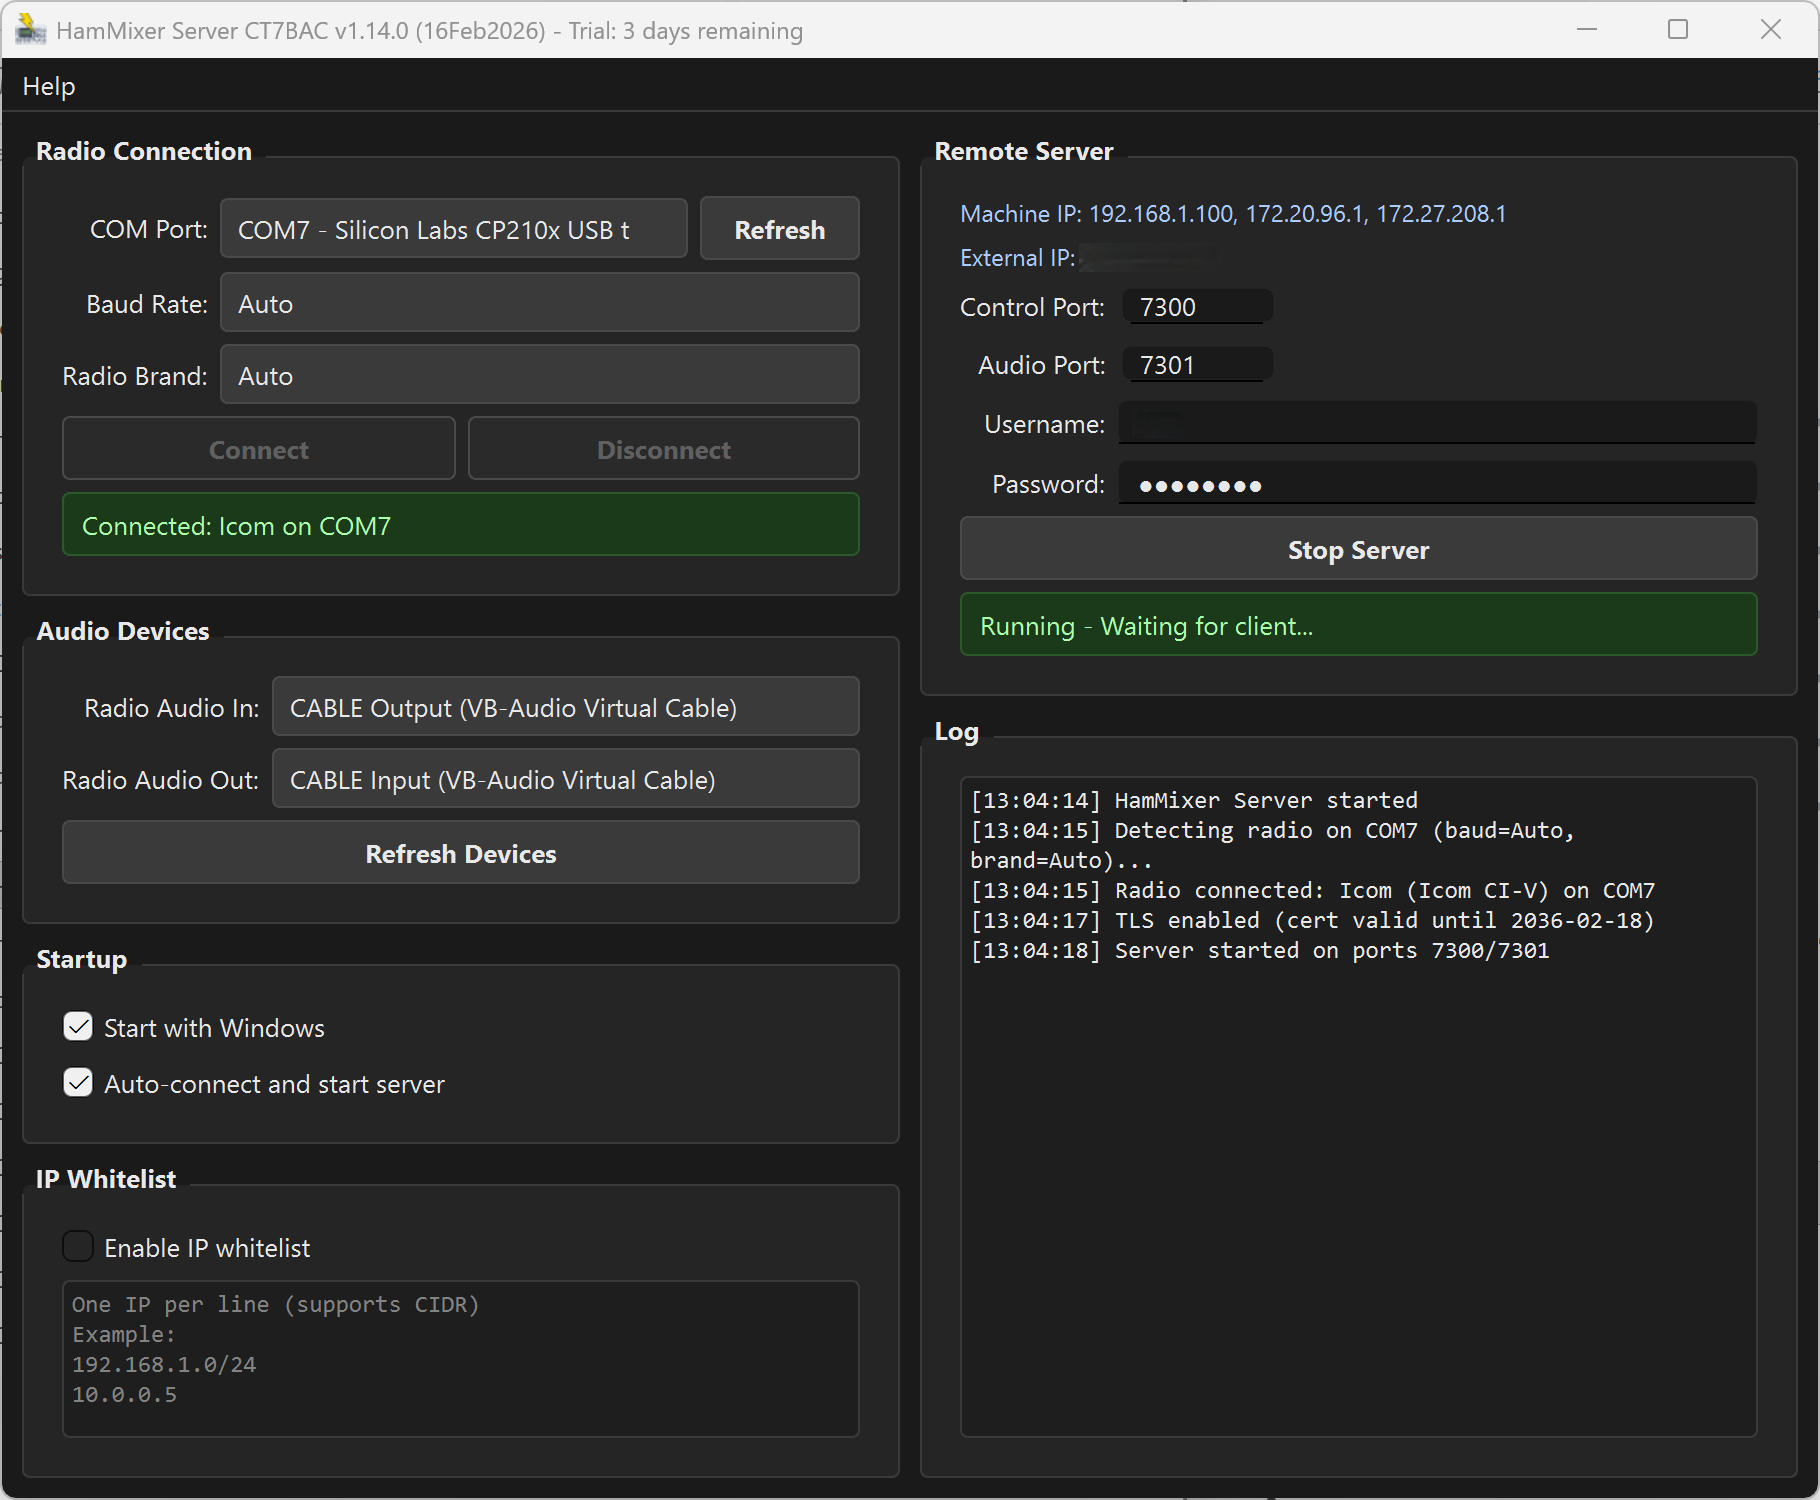Uncheck Start with Windows
Screen dimensions: 1820x1500
coord(78,1027)
